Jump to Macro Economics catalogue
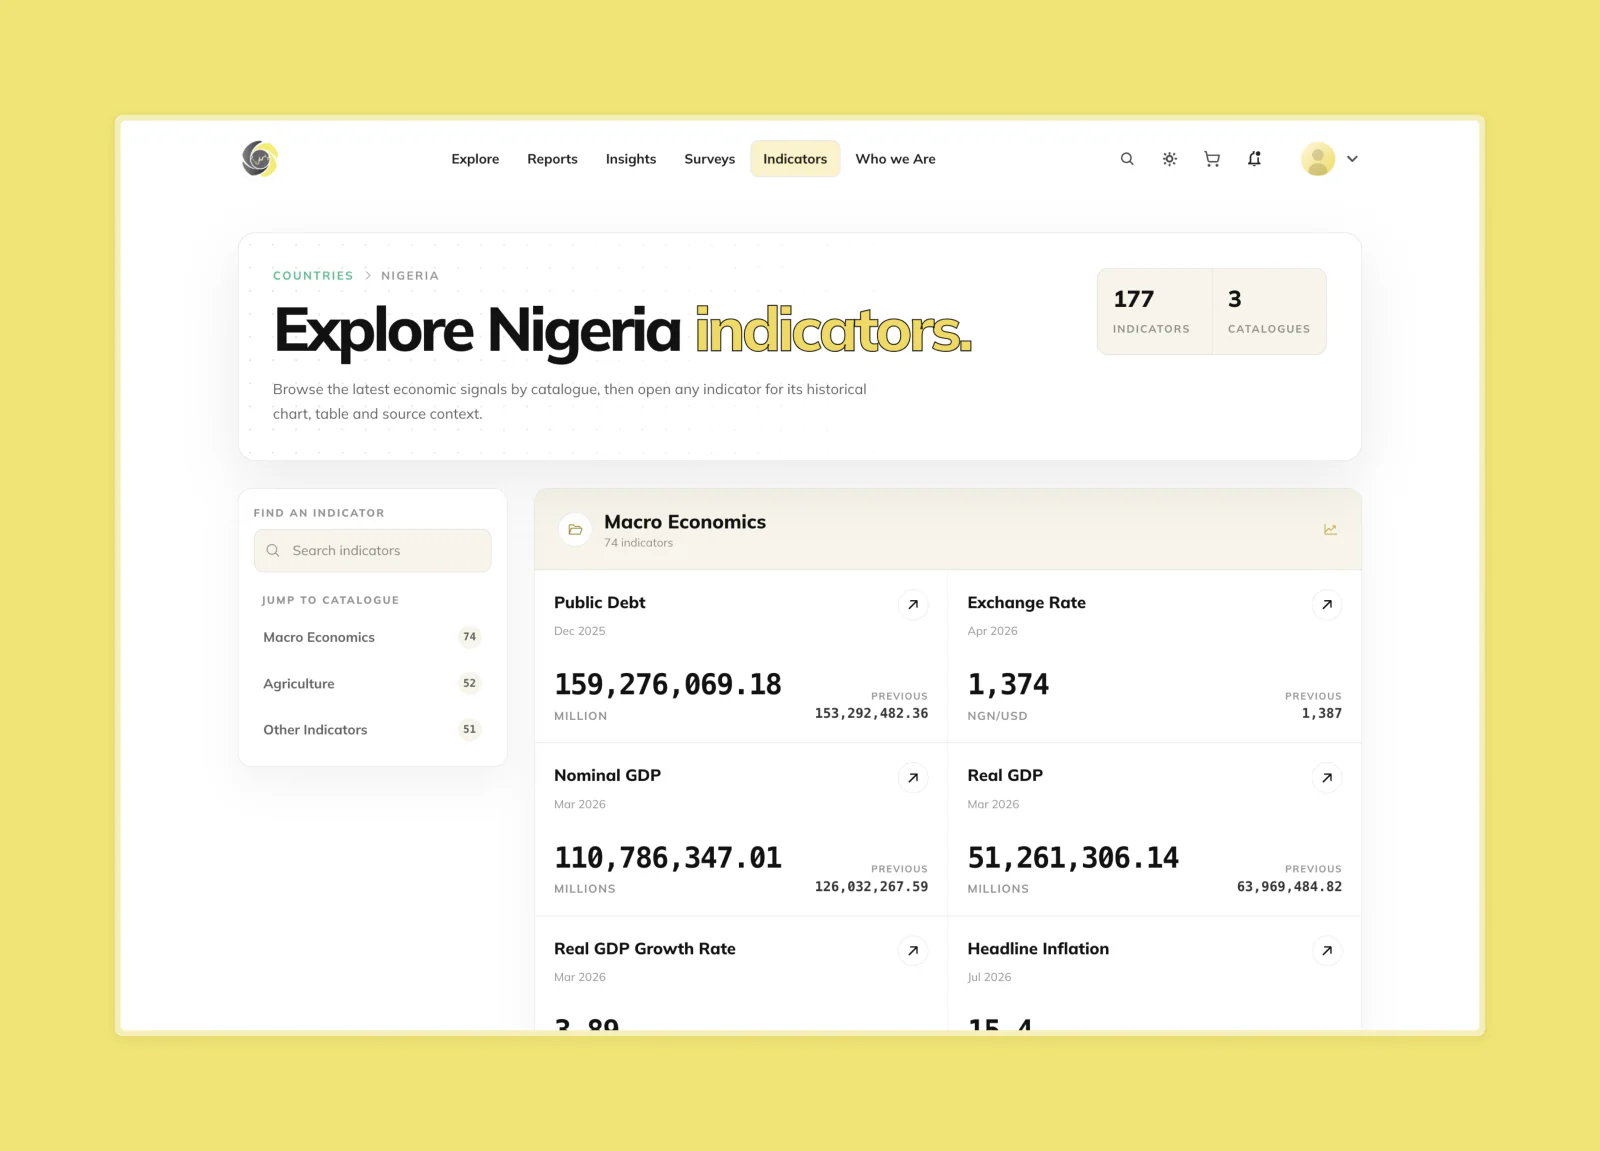The image size is (1600, 1151). pos(372,637)
